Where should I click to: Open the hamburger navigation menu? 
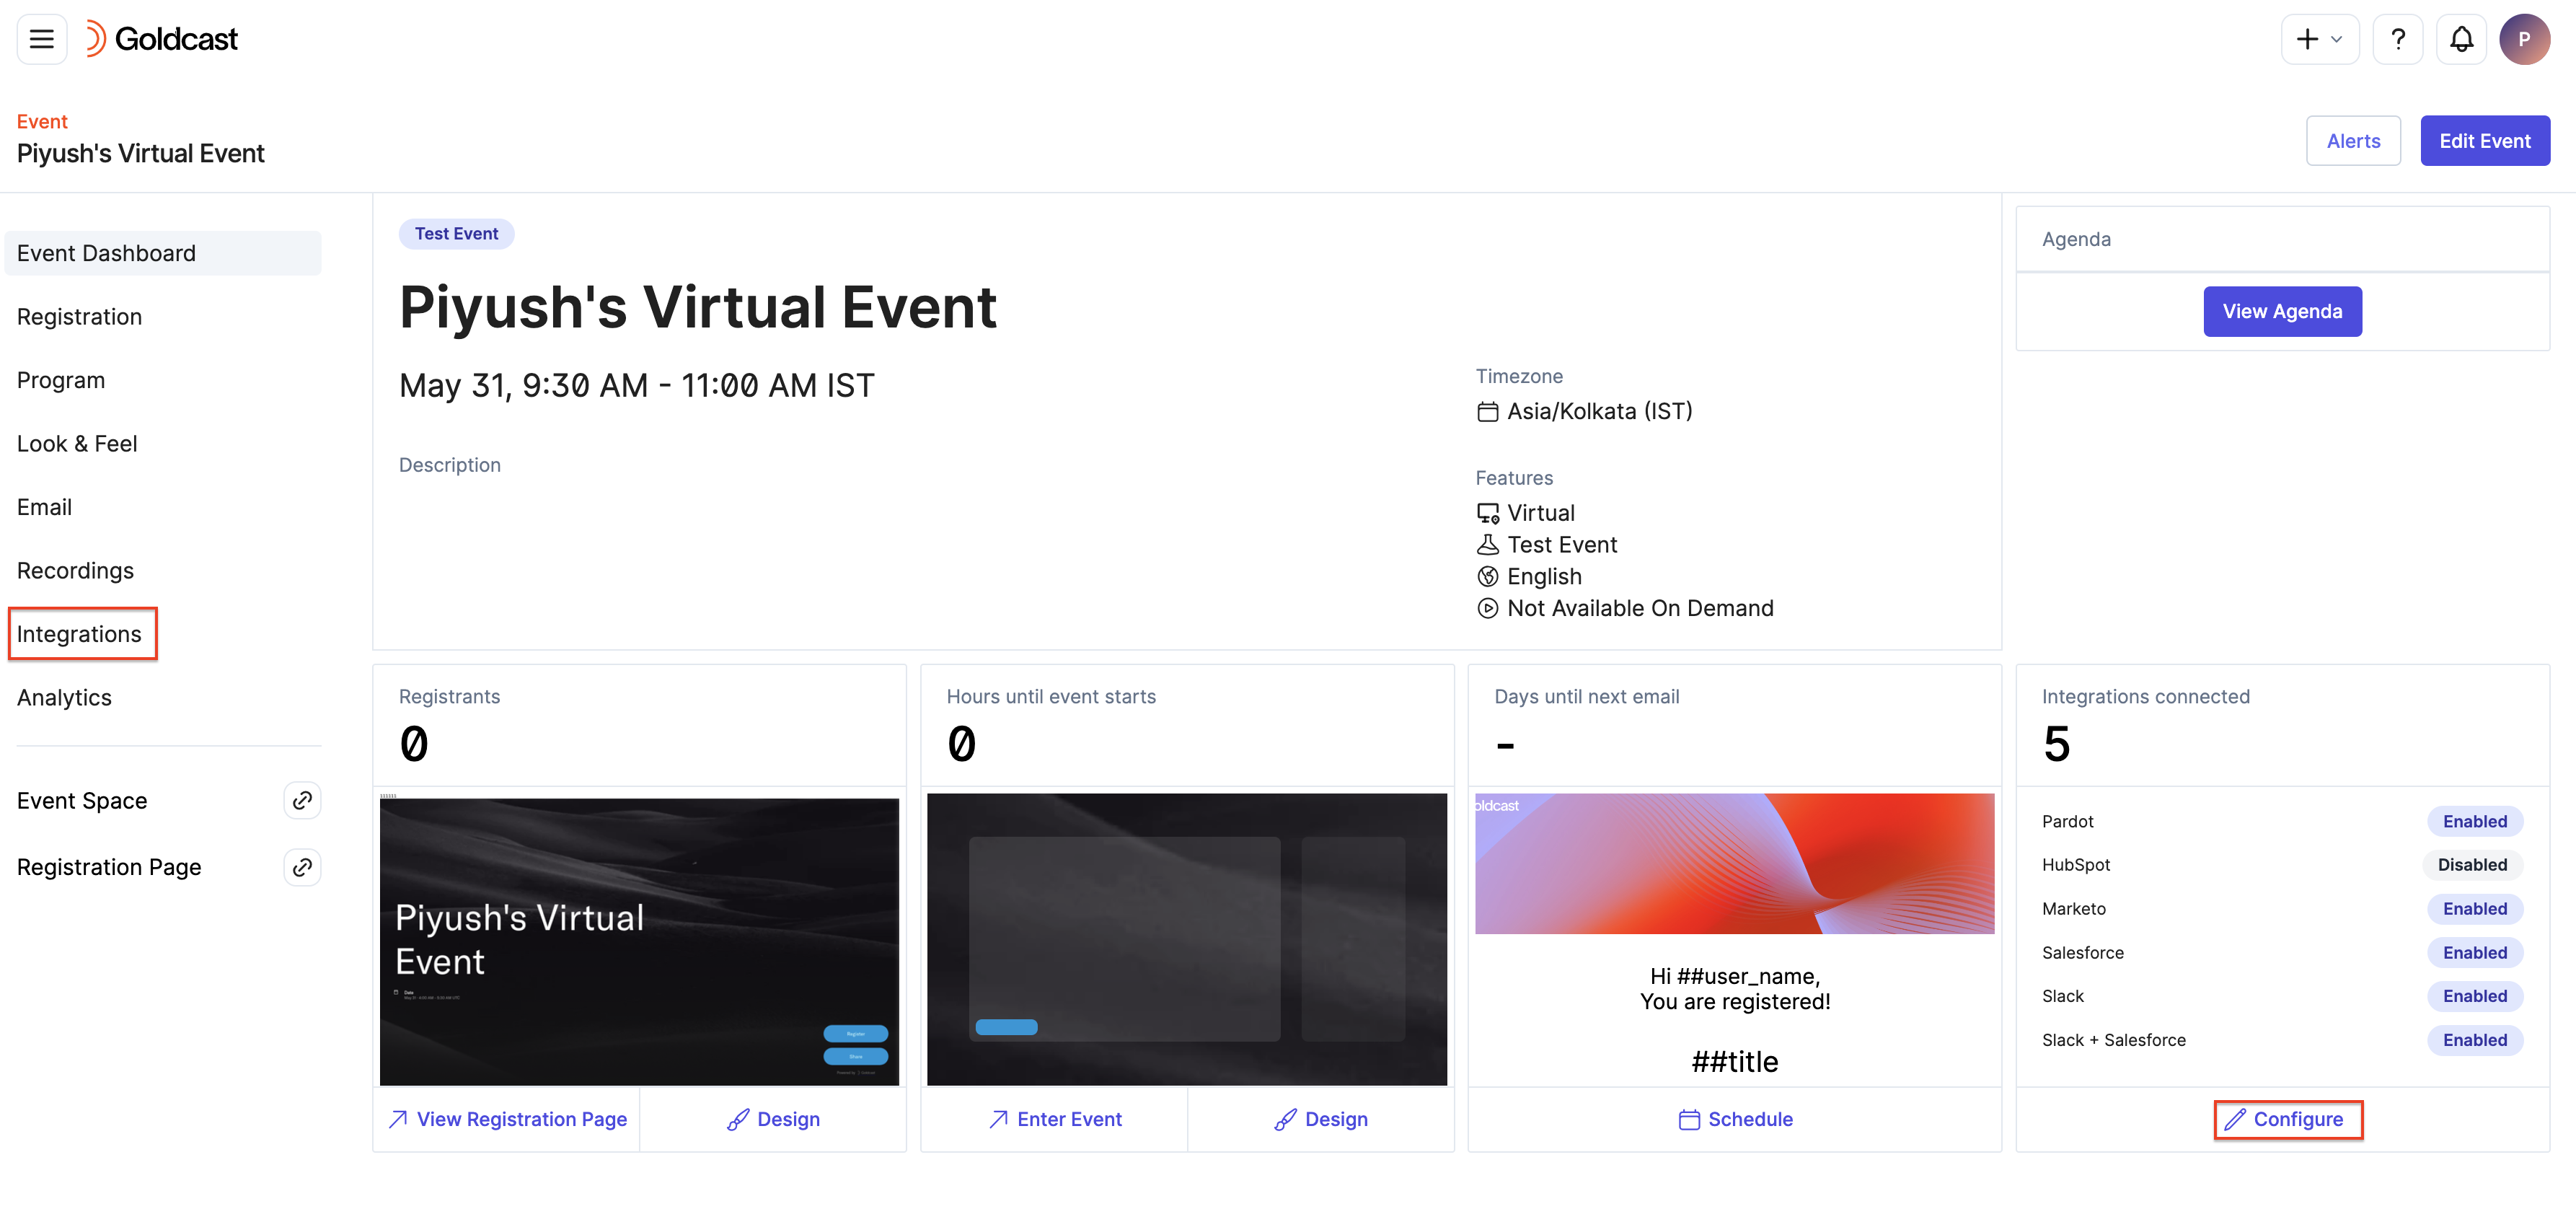tap(41, 39)
